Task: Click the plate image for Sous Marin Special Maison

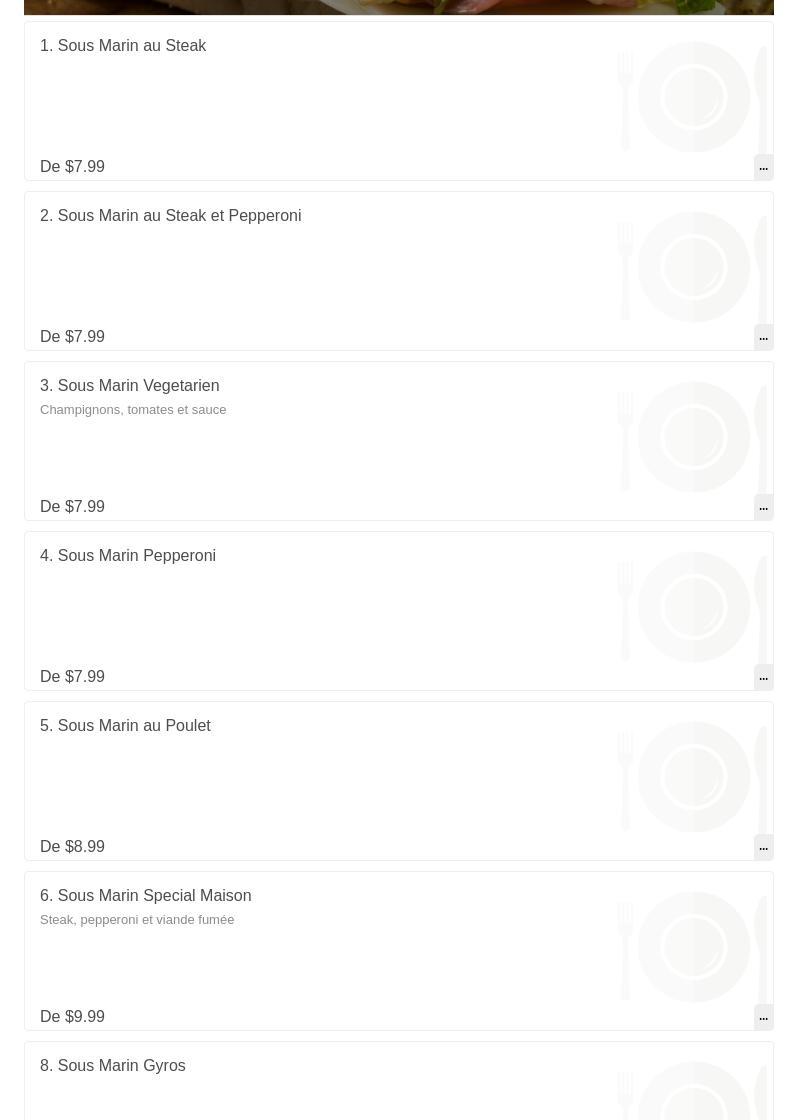Action: point(693,947)
